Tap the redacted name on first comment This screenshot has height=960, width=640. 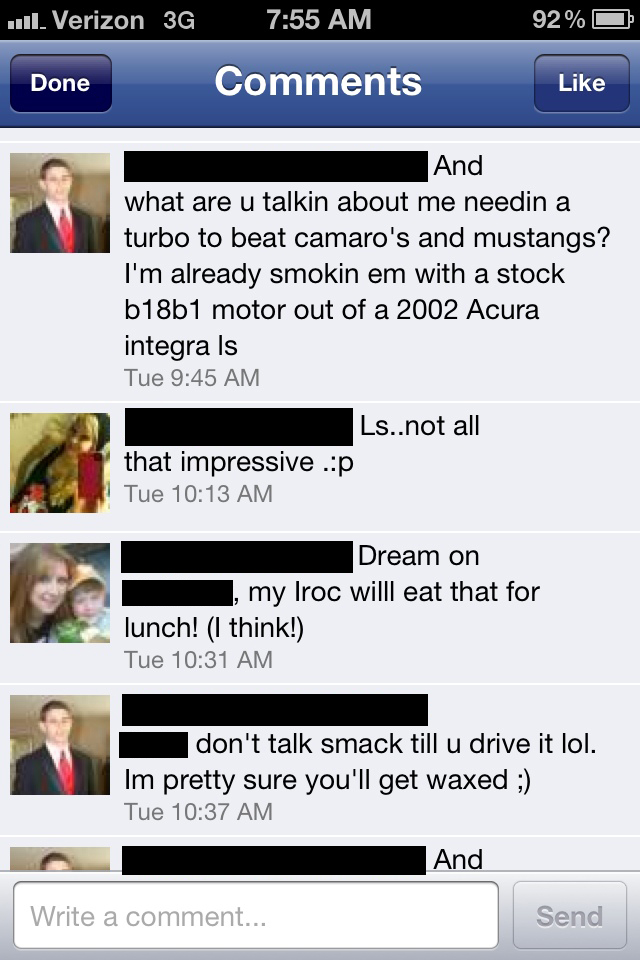coord(276,166)
